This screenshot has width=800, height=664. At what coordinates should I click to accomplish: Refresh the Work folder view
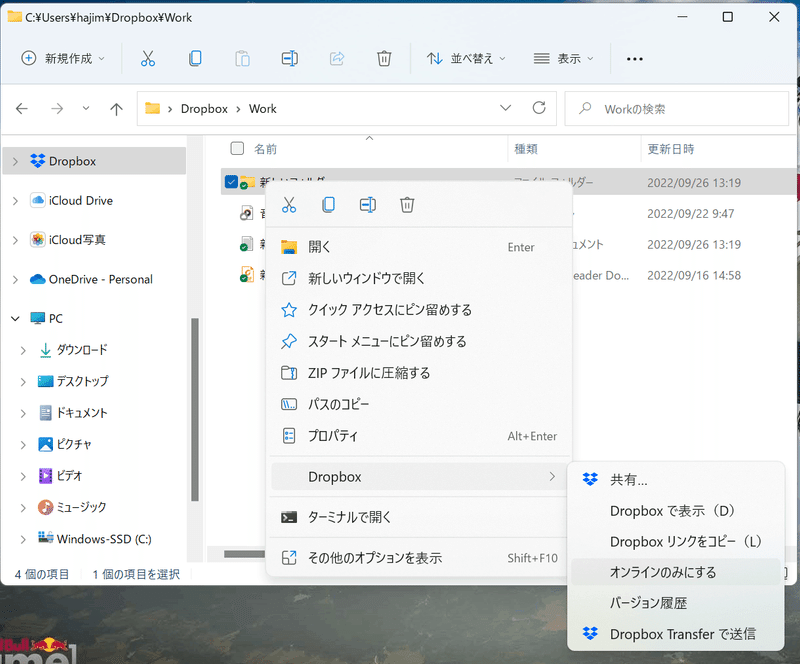click(539, 108)
